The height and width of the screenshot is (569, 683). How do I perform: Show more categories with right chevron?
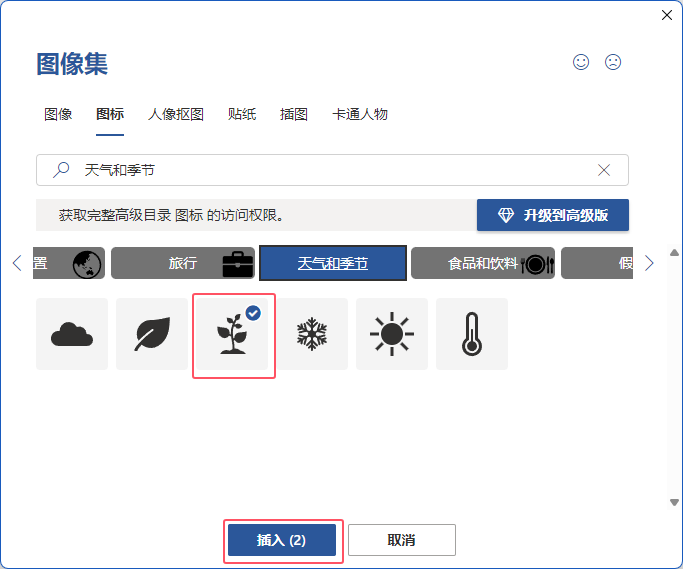[649, 263]
